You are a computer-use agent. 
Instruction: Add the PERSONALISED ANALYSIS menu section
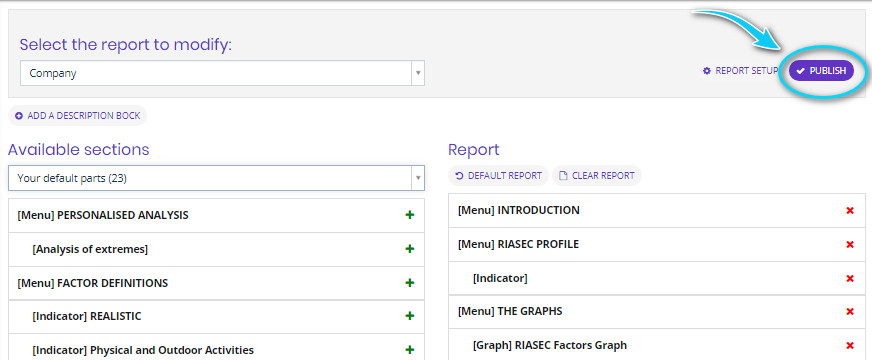[410, 215]
